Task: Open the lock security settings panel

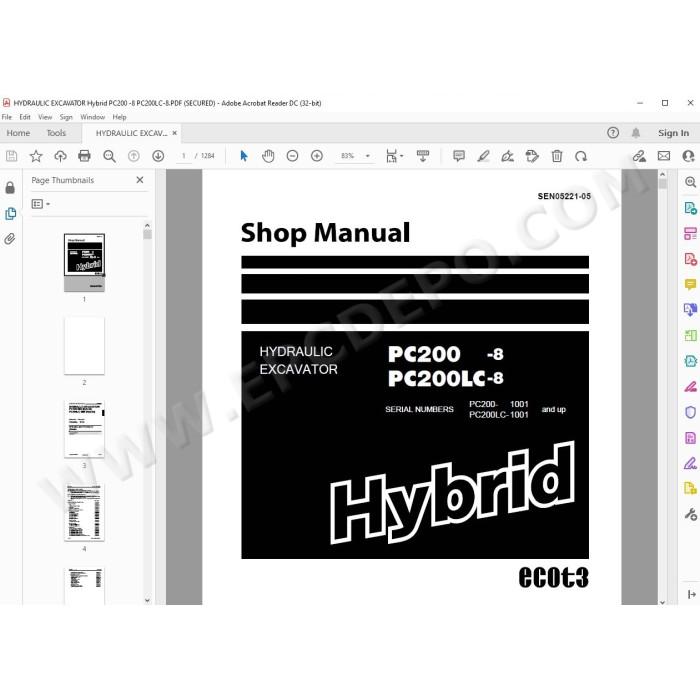Action: point(10,188)
